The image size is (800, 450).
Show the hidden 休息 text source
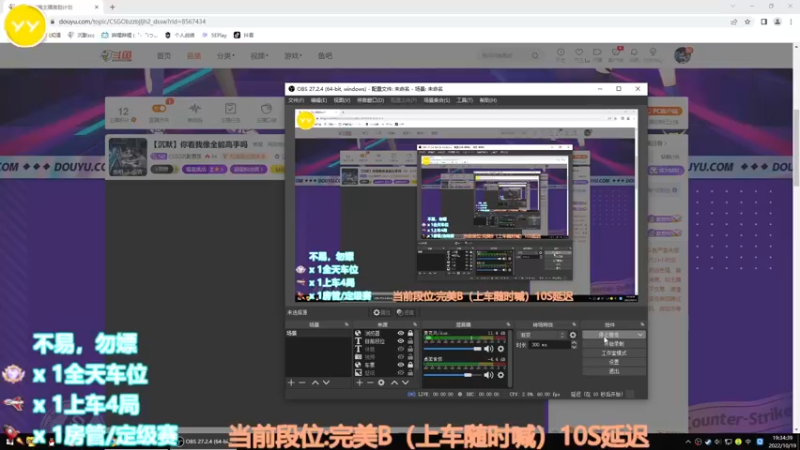pos(401,349)
